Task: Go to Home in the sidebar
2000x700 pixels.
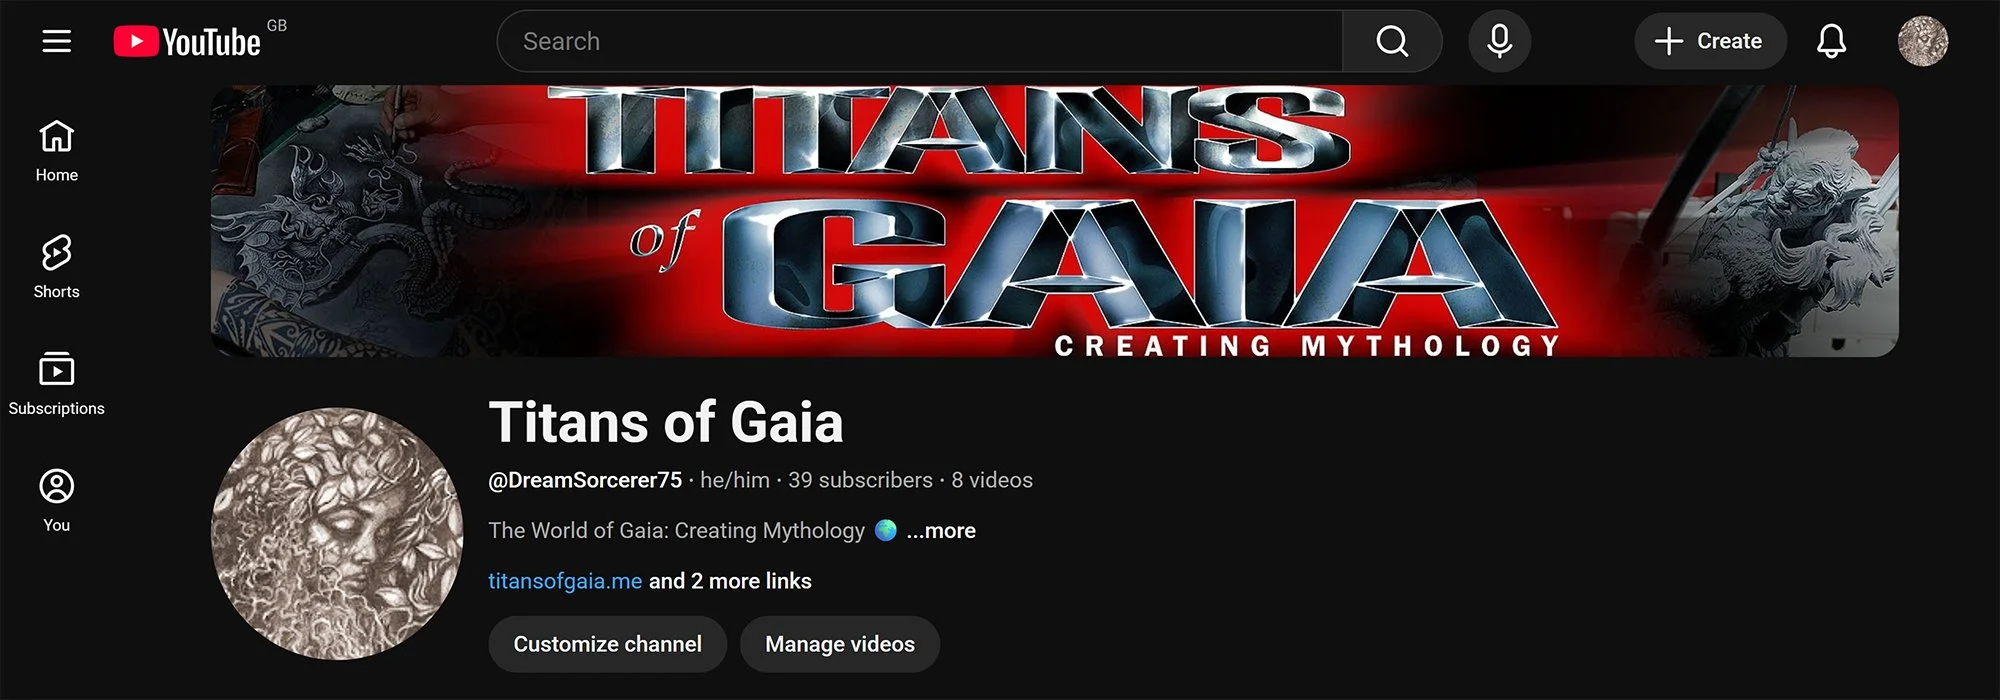Action: tap(57, 151)
